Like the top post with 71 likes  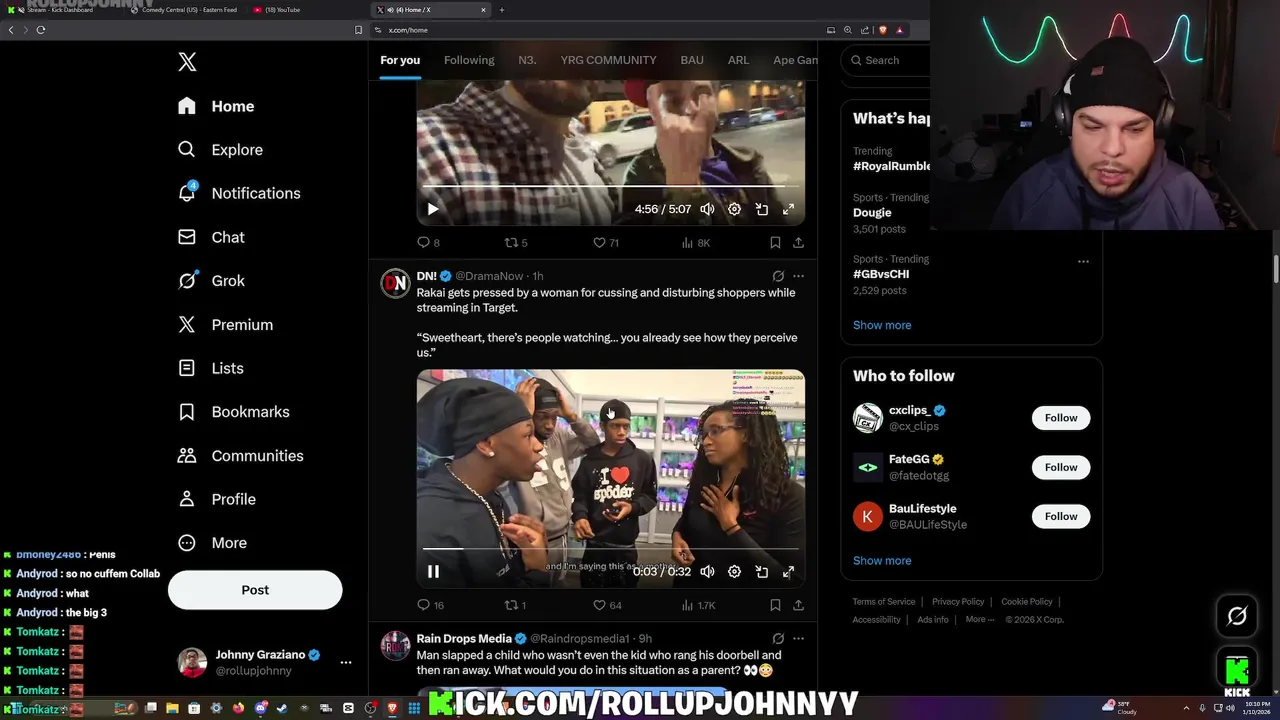(606, 242)
